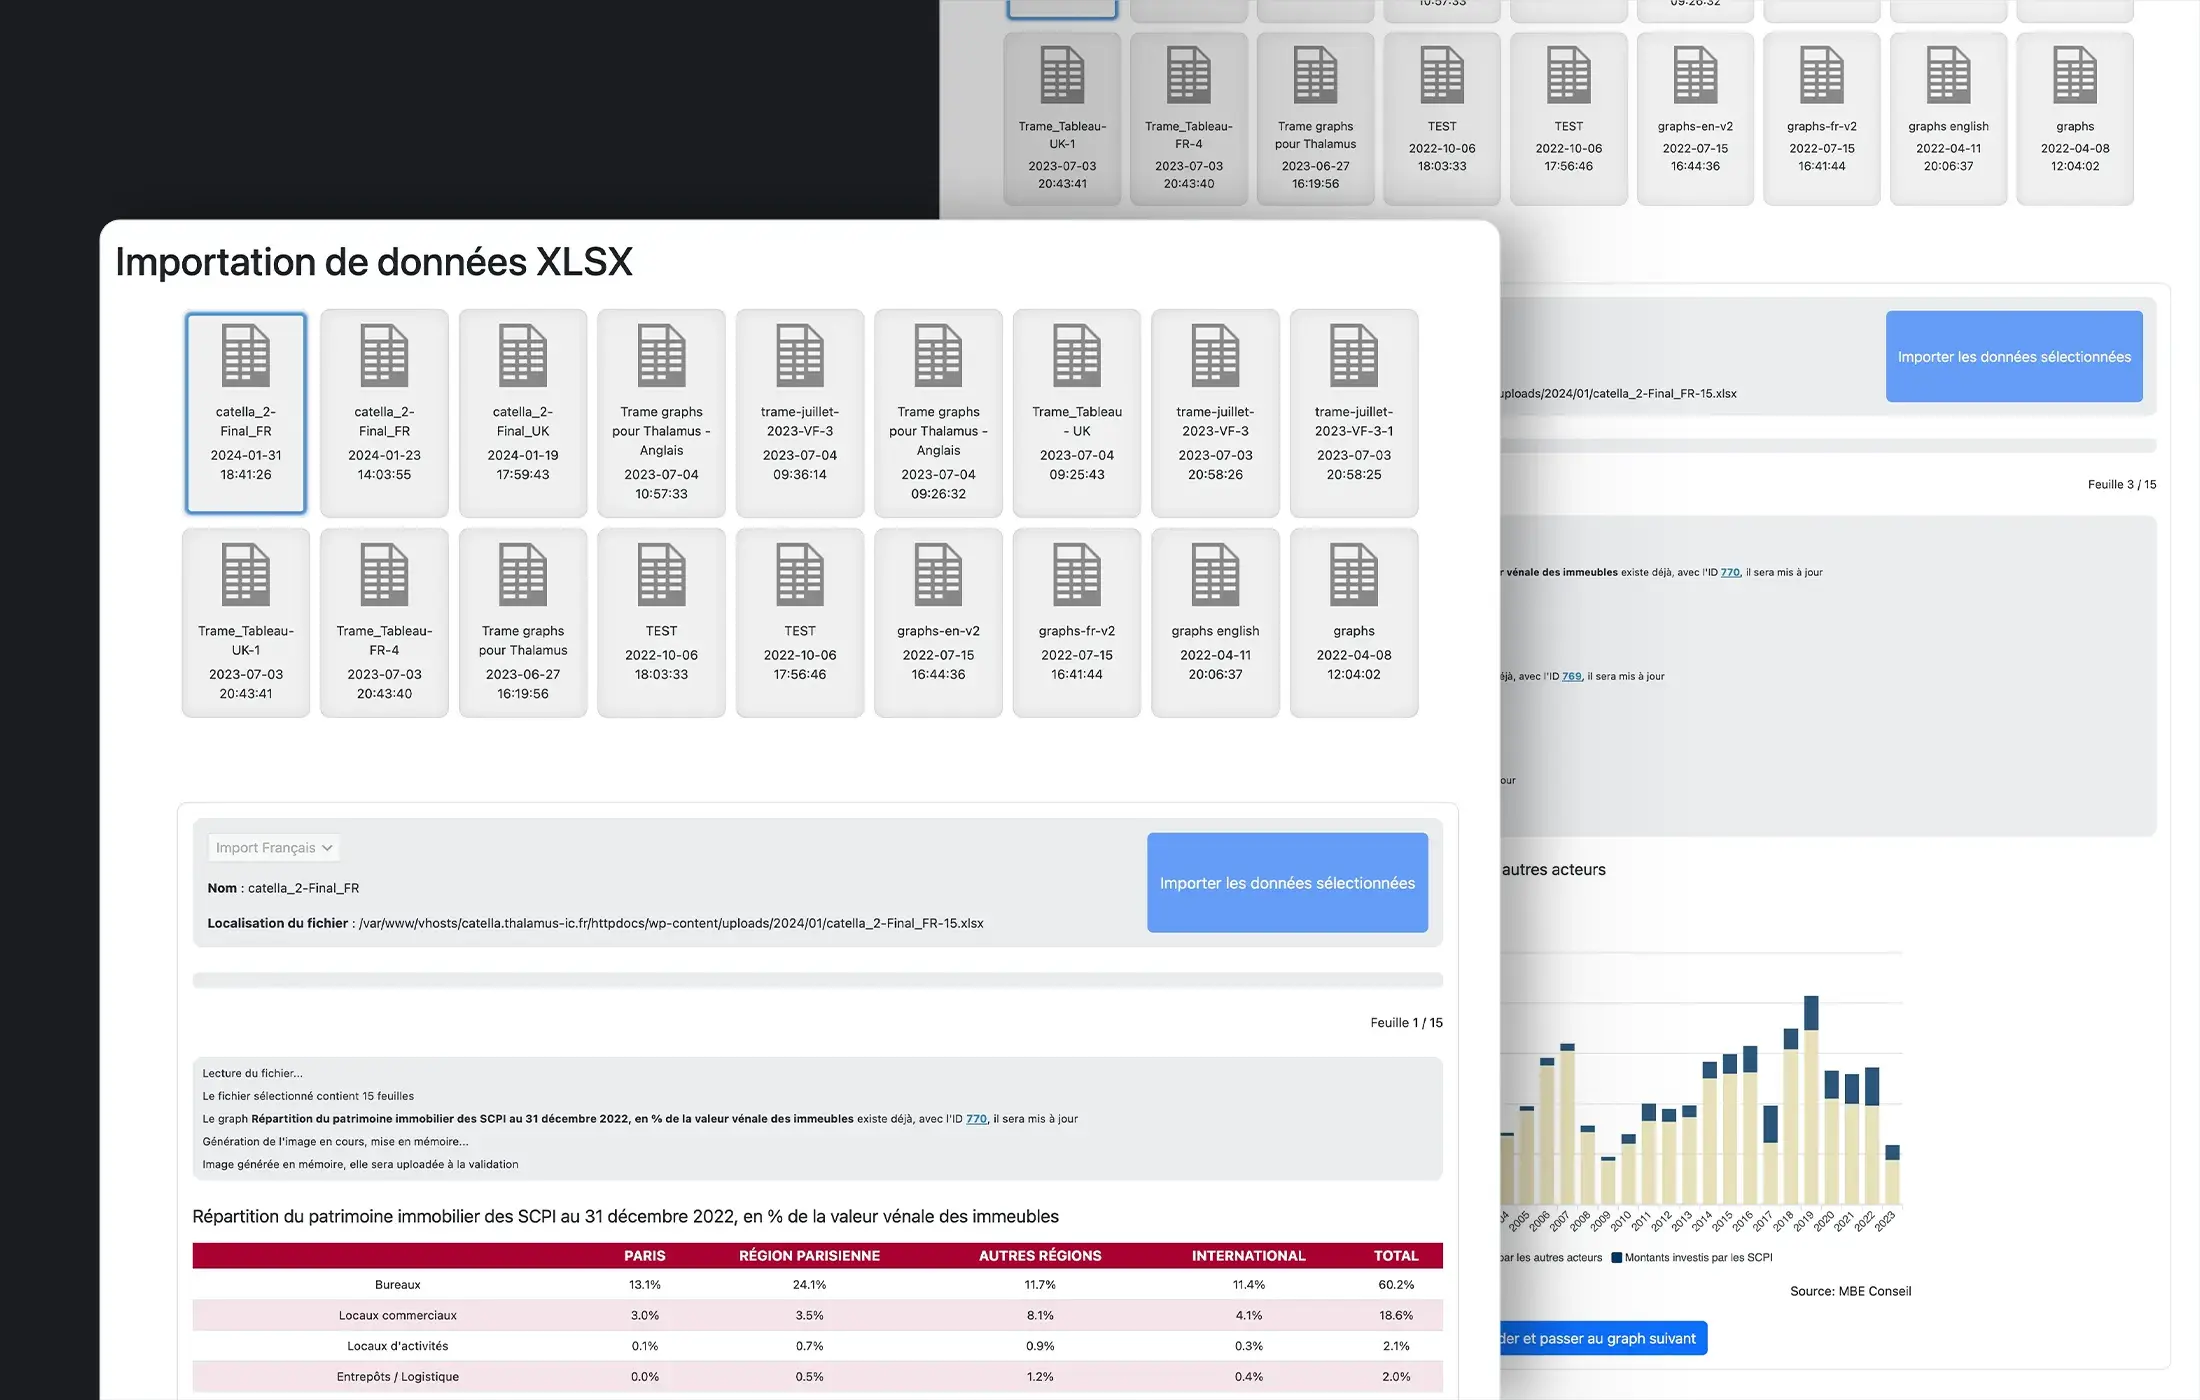Click the RÉGION PARISIENNE column header
This screenshot has height=1400, width=2200.
click(809, 1256)
